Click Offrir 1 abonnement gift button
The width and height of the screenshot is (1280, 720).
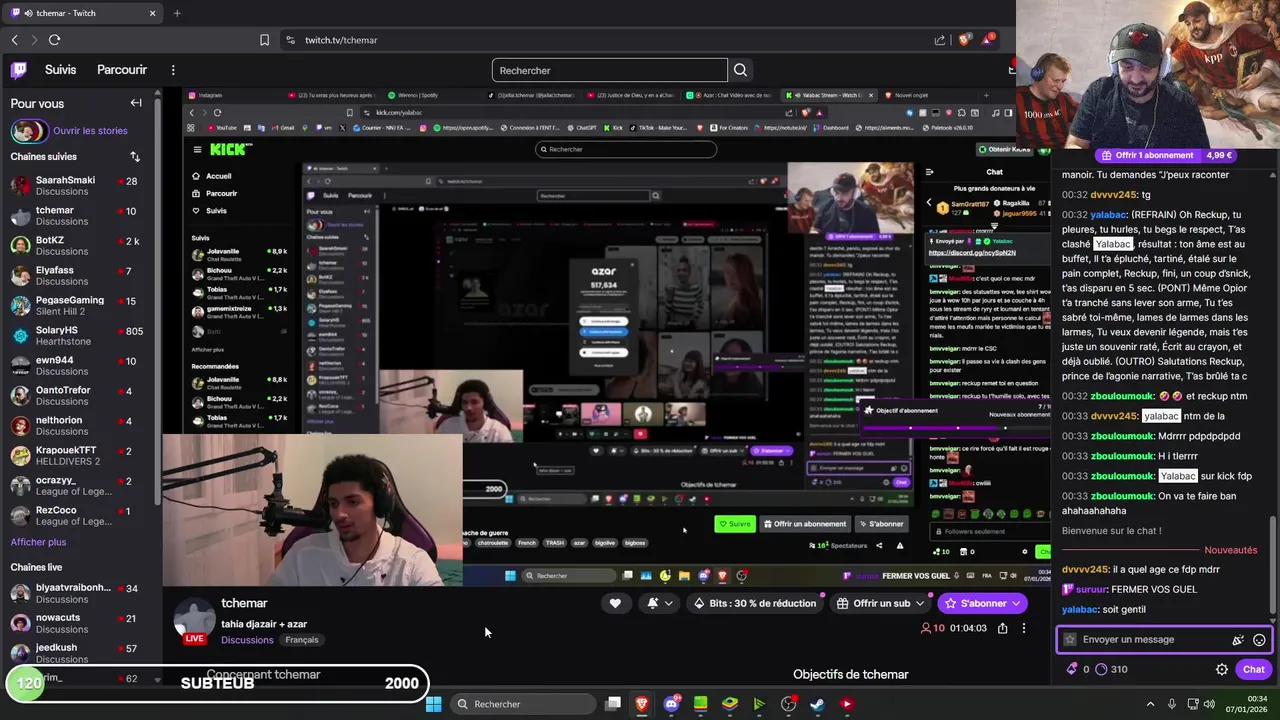click(1147, 155)
